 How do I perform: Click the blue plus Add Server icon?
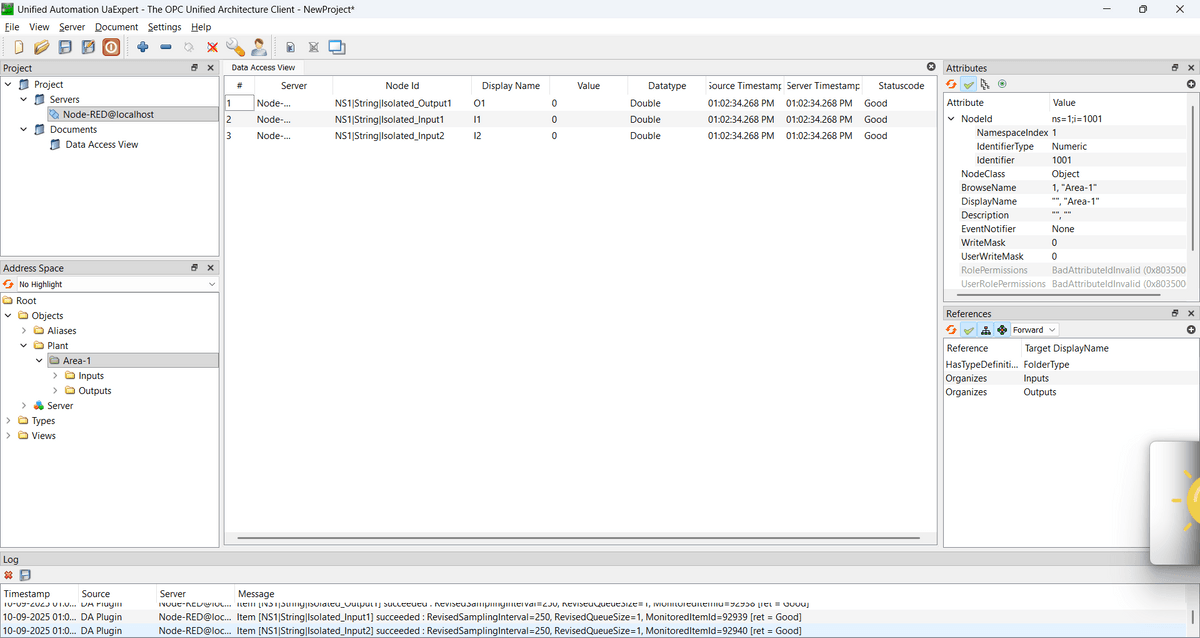pos(142,47)
